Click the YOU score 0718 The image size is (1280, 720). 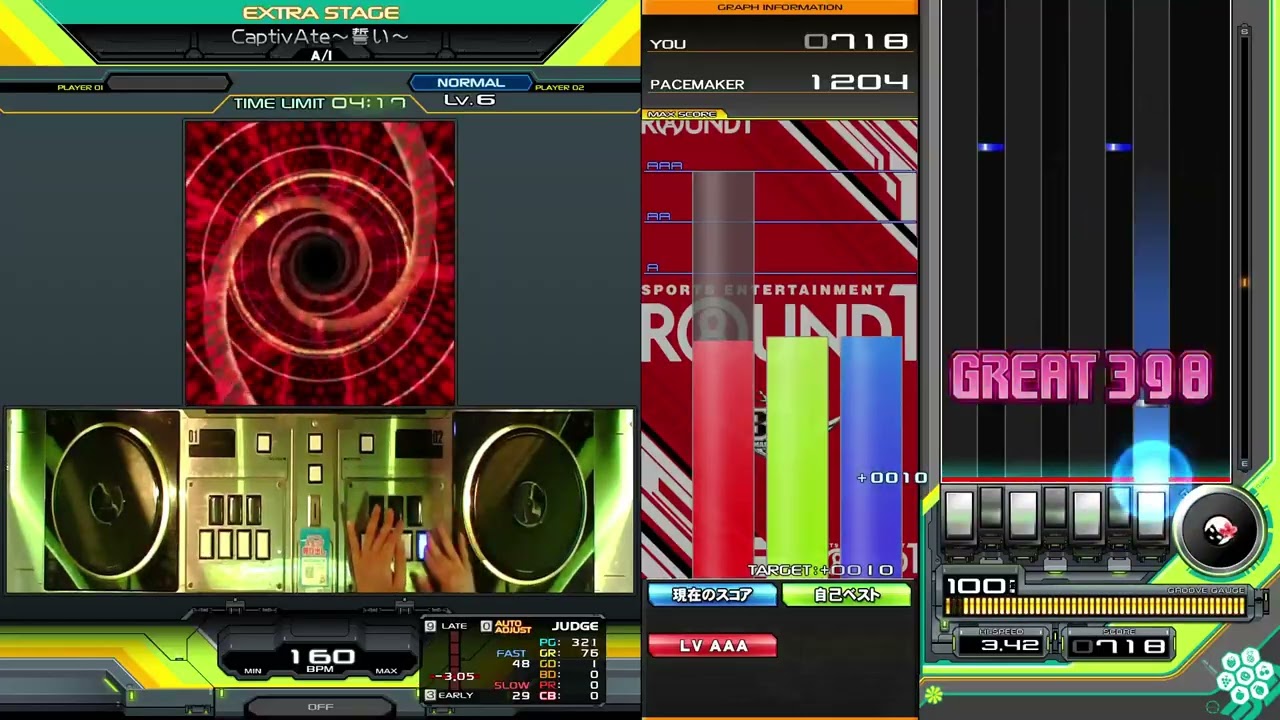pyautogui.click(x=856, y=42)
